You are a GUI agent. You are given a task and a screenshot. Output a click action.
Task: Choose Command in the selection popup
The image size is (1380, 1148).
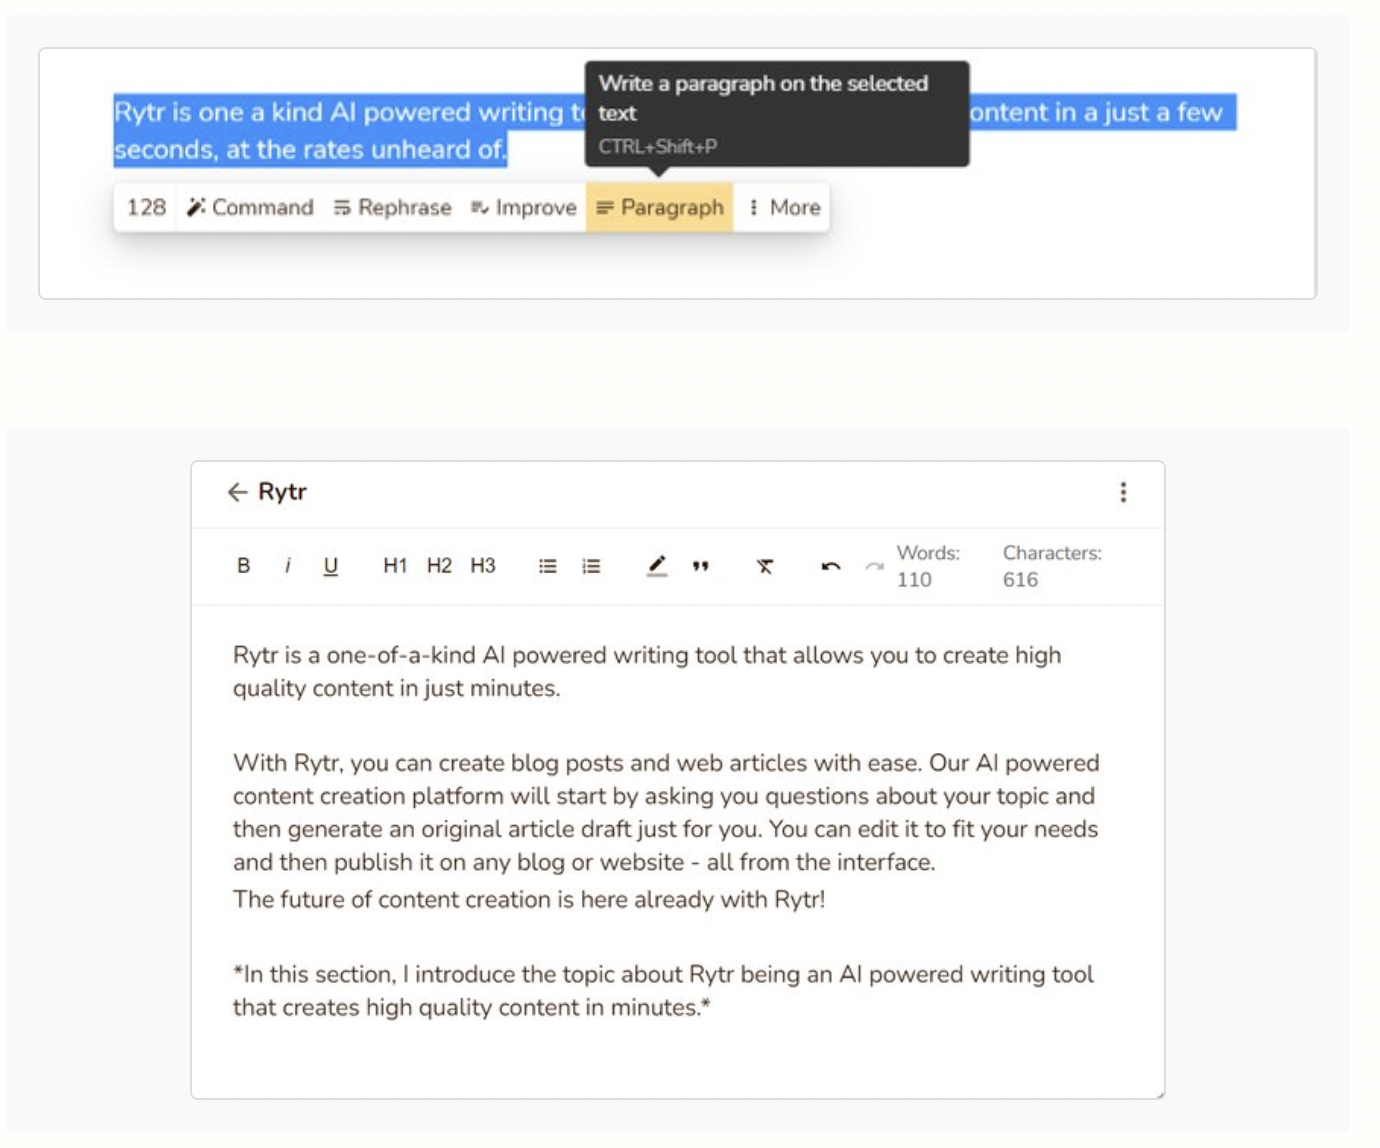250,207
